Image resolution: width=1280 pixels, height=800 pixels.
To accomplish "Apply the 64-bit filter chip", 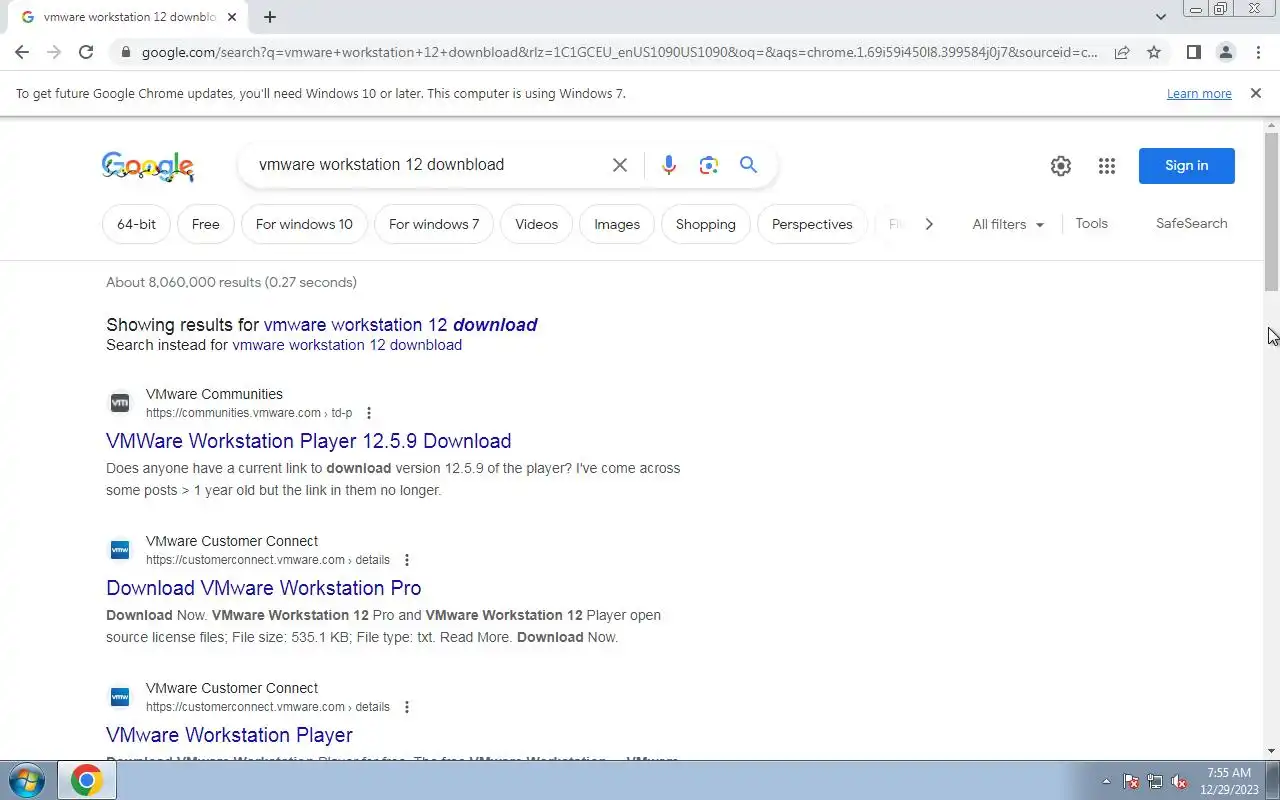I will [136, 224].
